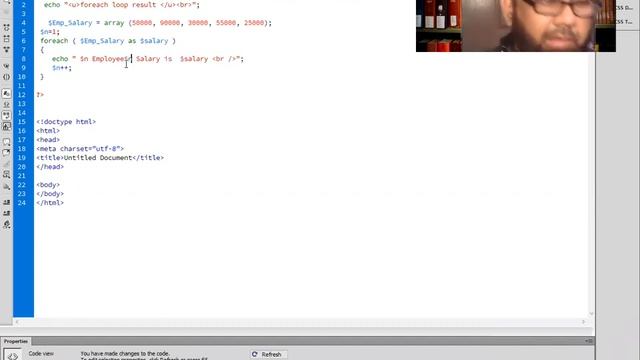Click the horizontal scrollbar right arrow

(x=583, y=322)
